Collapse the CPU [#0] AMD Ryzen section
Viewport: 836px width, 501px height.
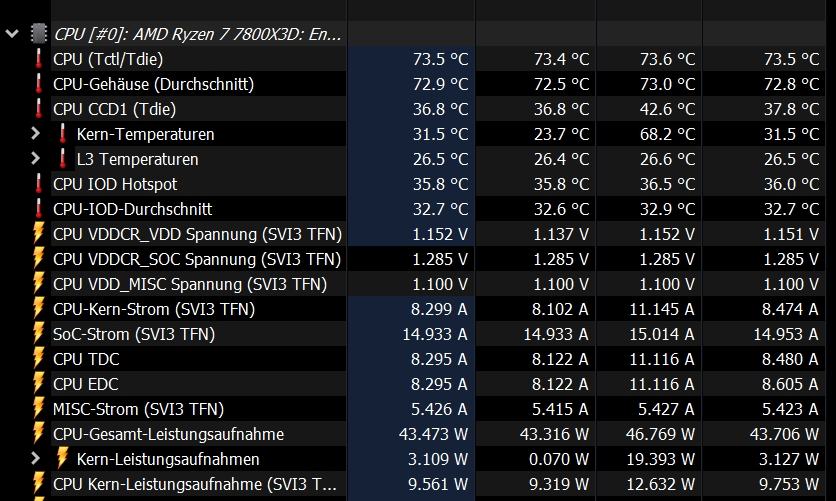(x=12, y=34)
